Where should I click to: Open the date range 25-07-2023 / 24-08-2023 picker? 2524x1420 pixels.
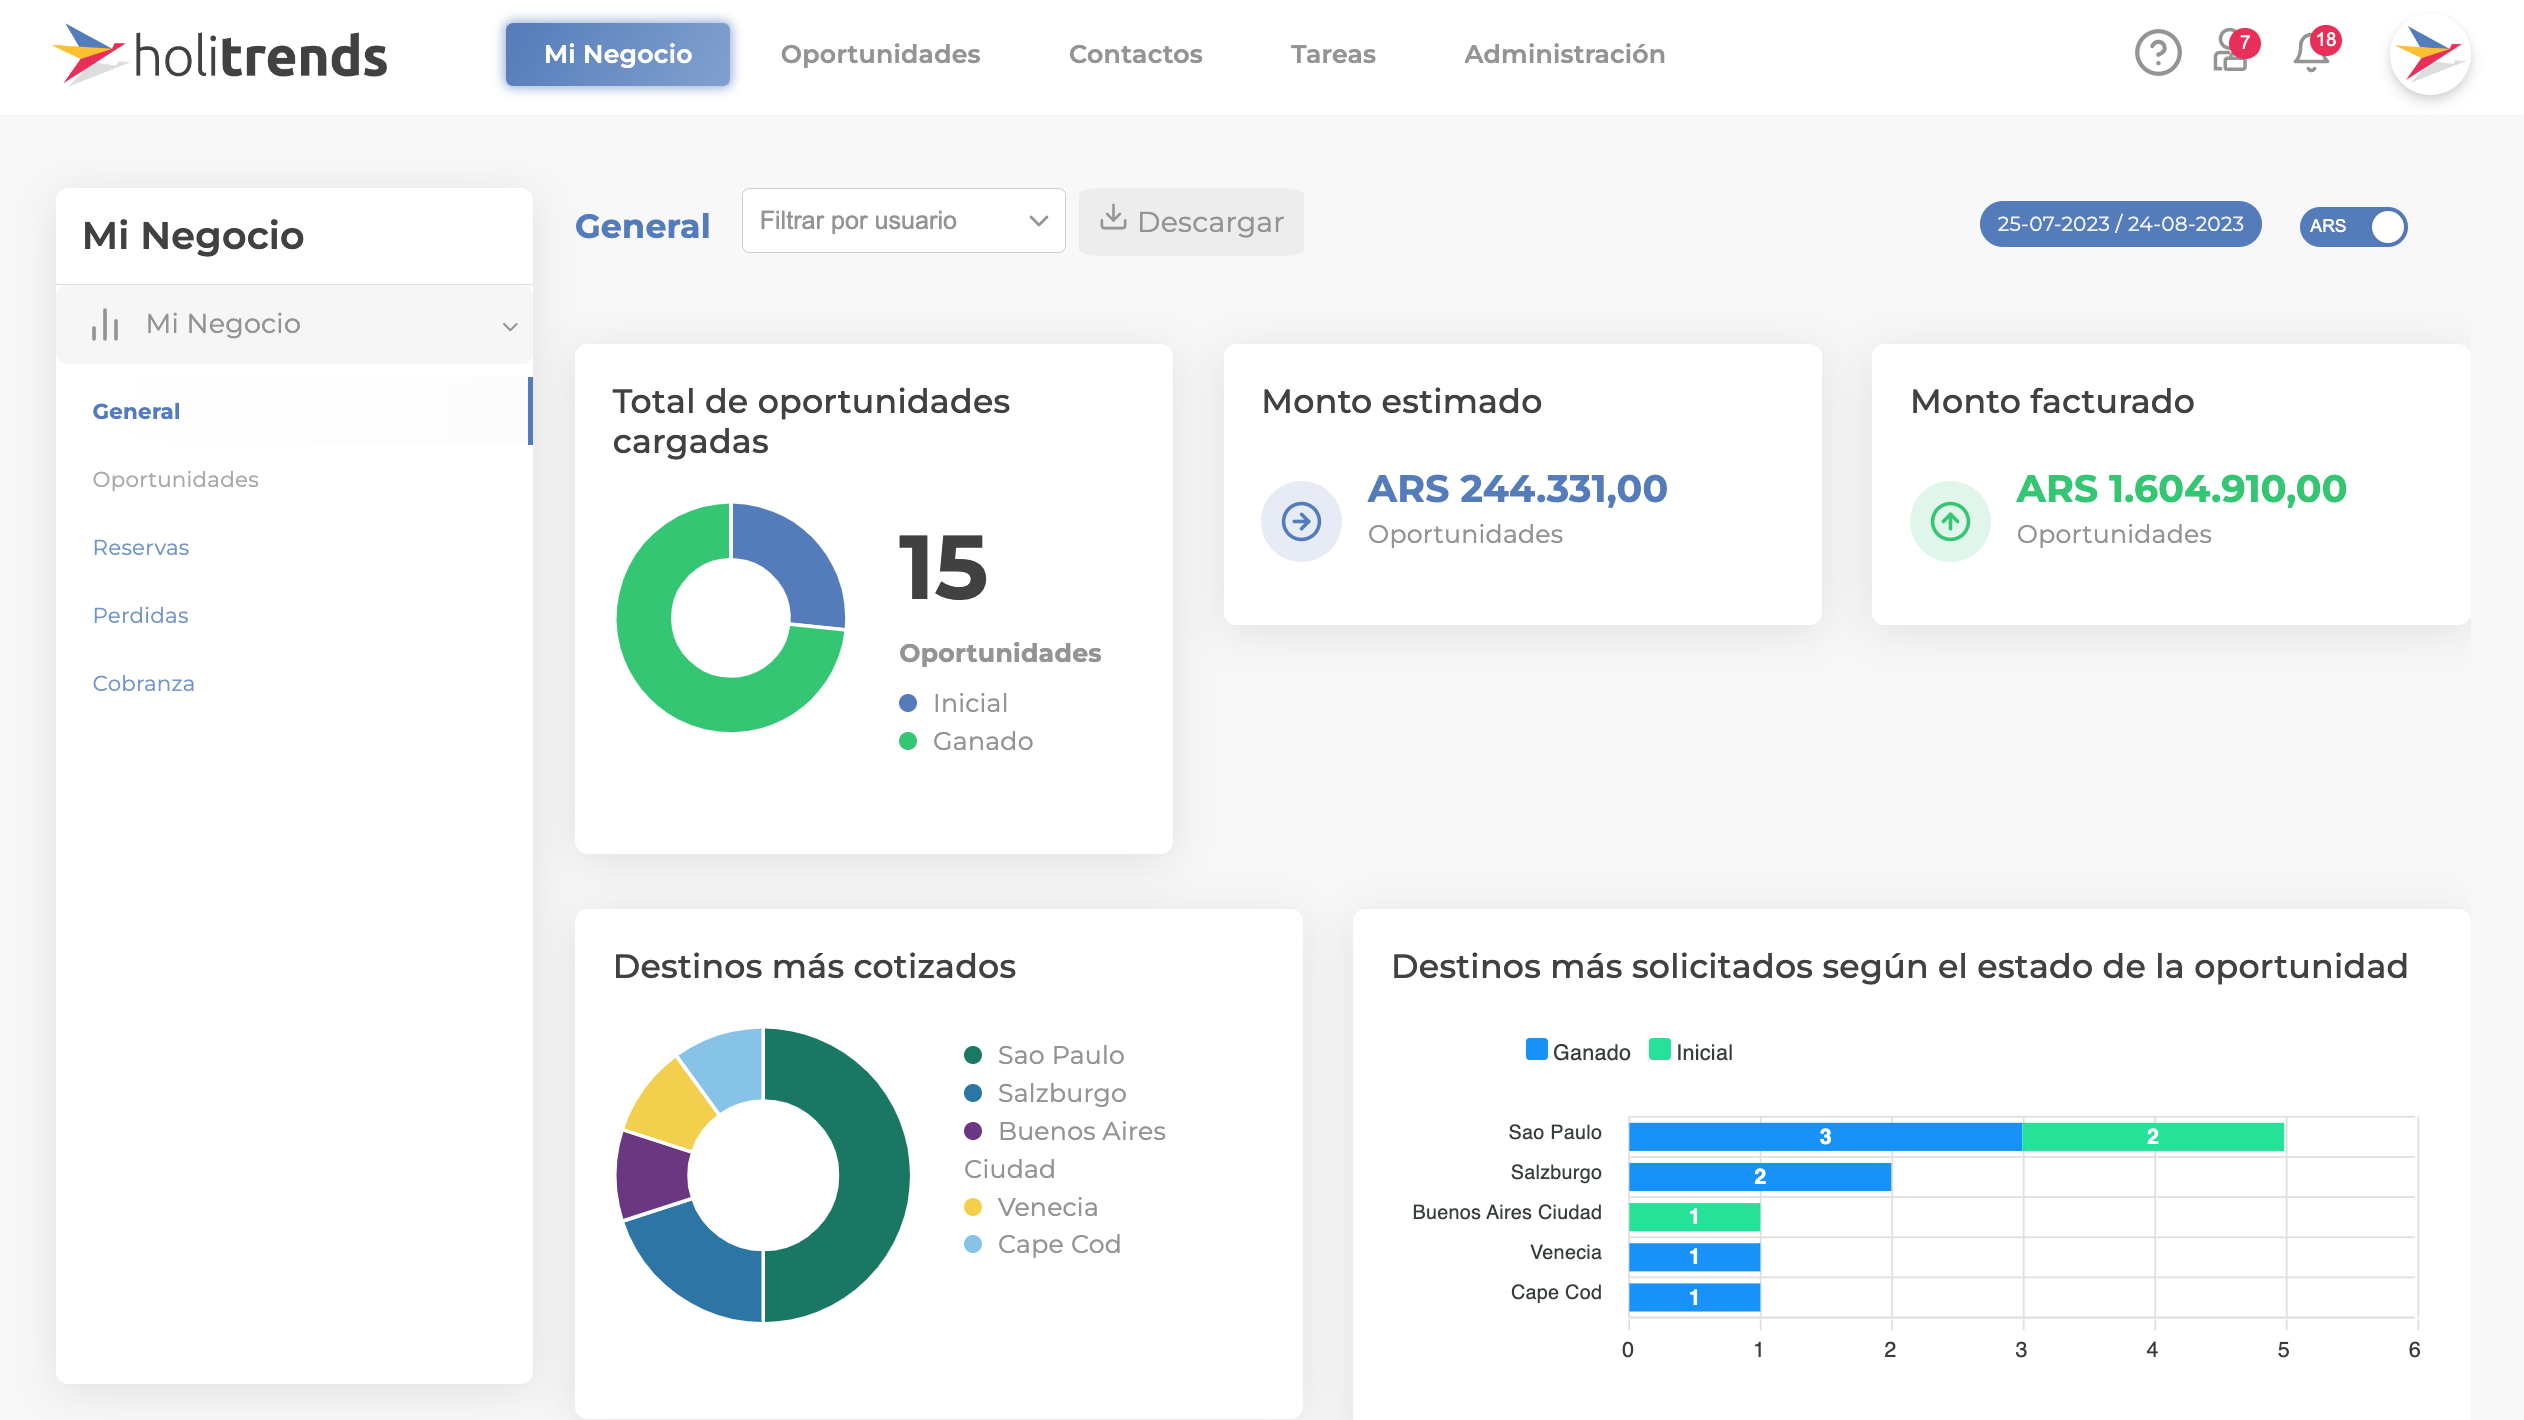(x=2120, y=224)
